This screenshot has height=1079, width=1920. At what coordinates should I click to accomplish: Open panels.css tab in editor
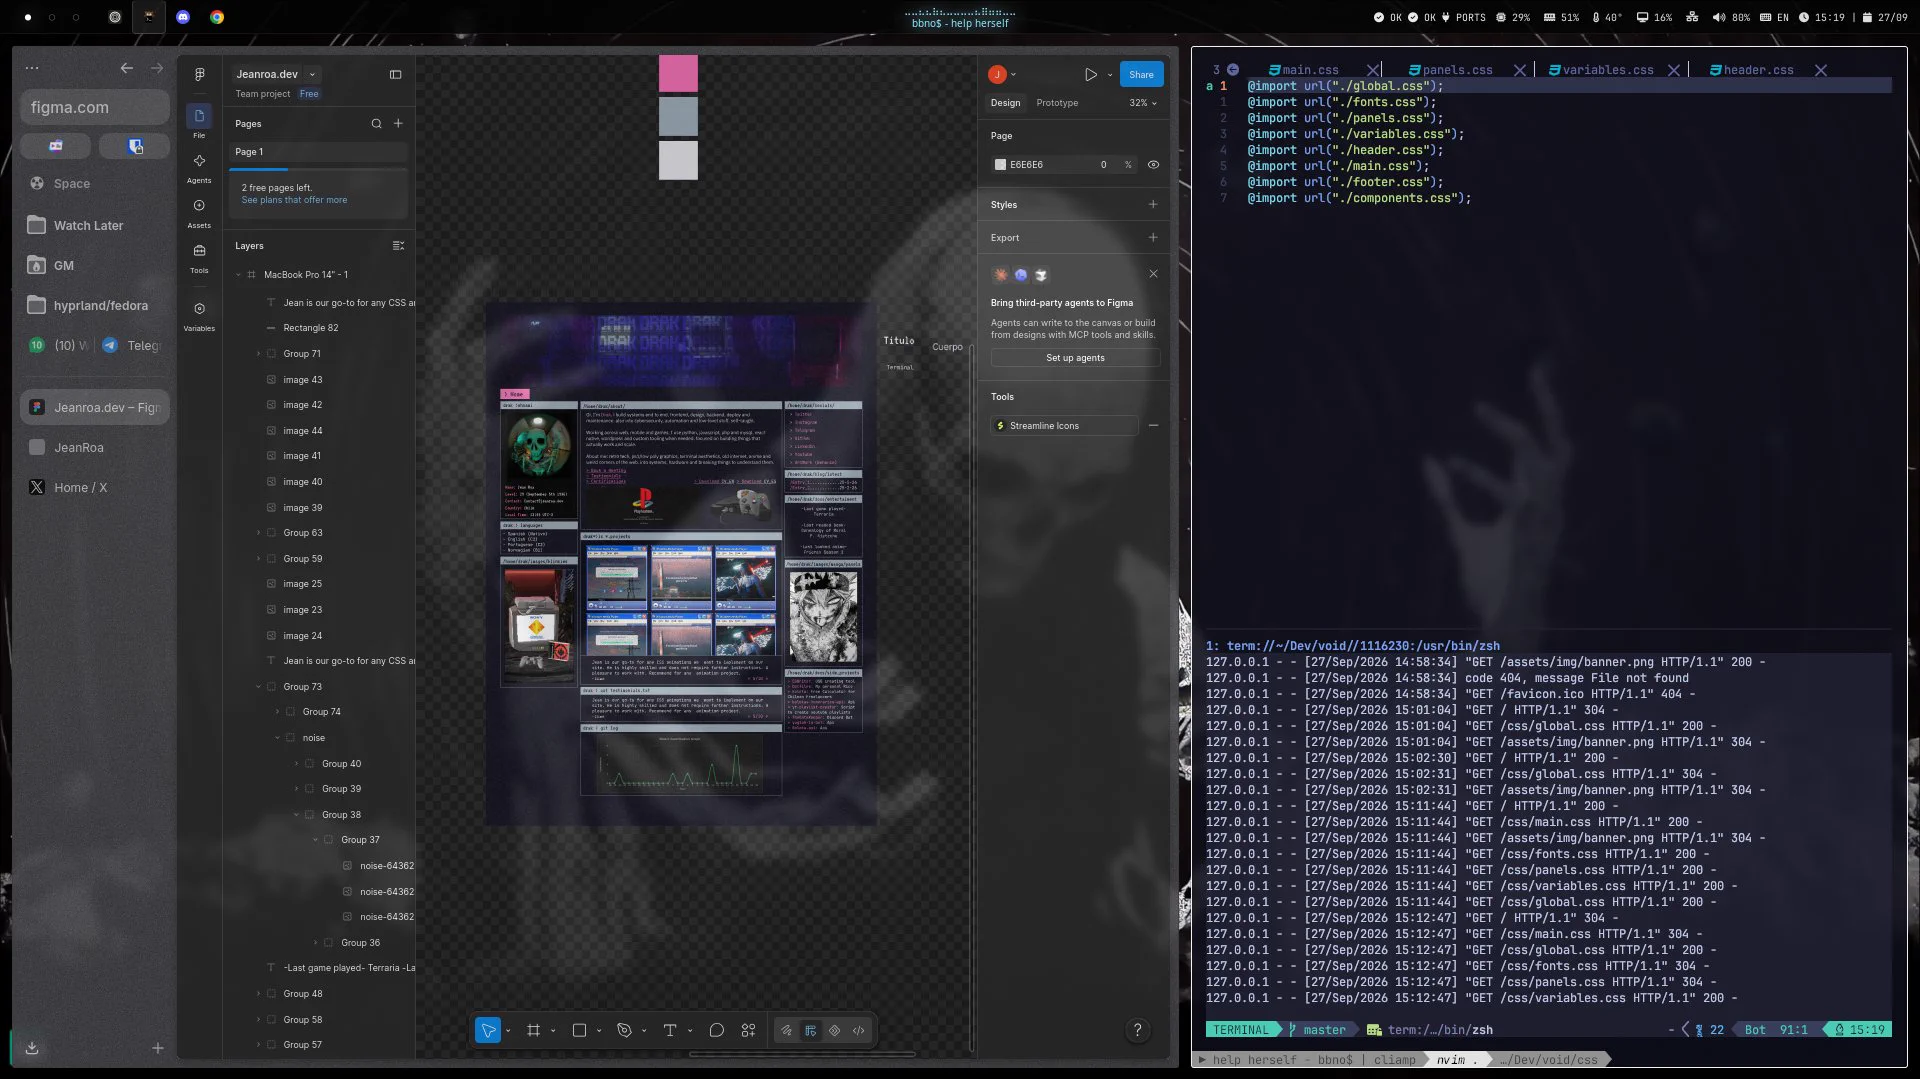[x=1451, y=70]
